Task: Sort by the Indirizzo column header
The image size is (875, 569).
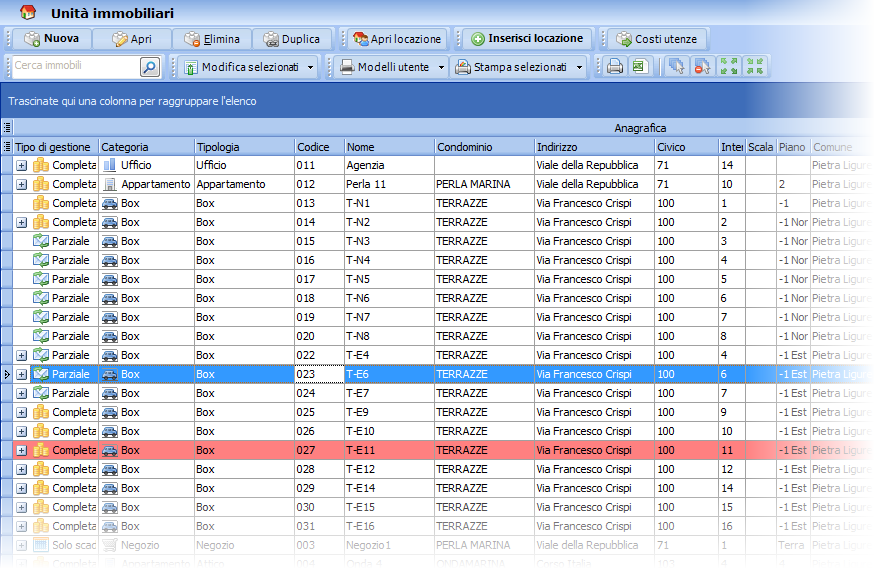Action: (x=594, y=147)
